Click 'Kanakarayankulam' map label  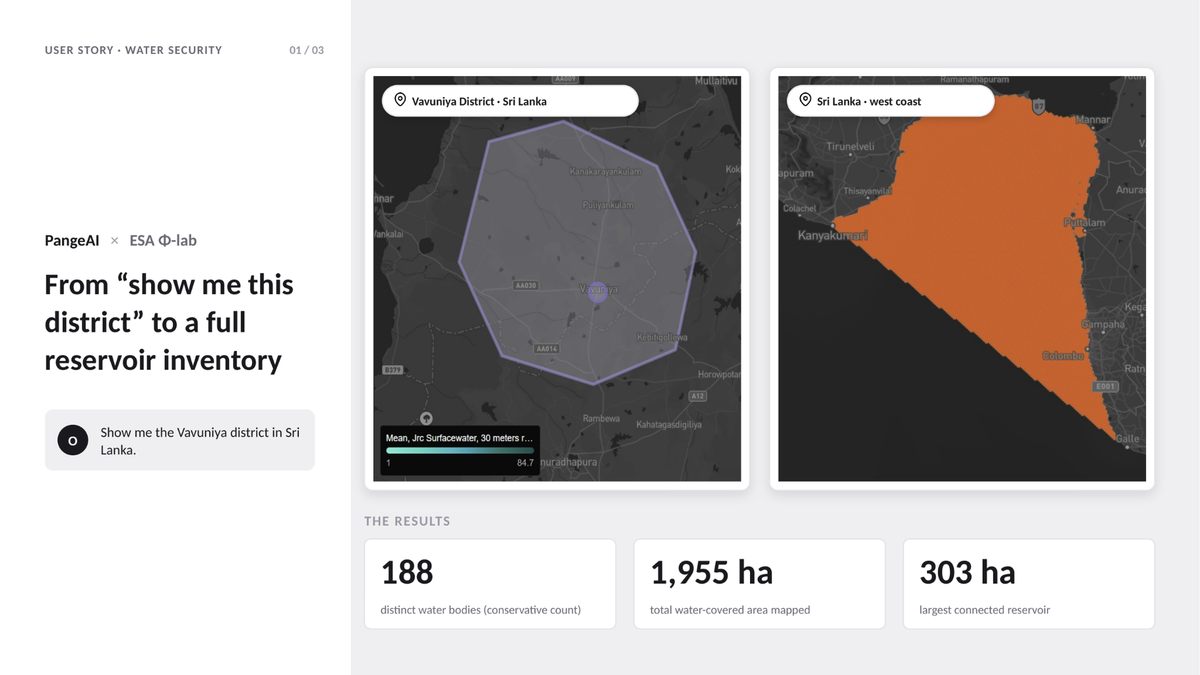pos(605,172)
